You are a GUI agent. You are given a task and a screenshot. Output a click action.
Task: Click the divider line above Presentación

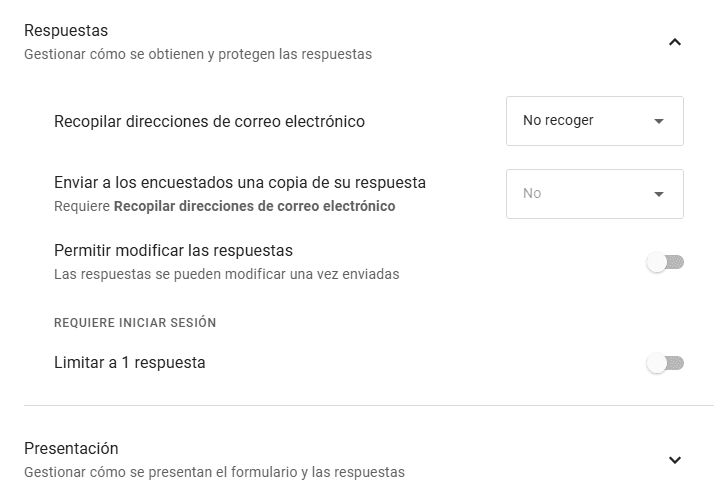point(369,405)
